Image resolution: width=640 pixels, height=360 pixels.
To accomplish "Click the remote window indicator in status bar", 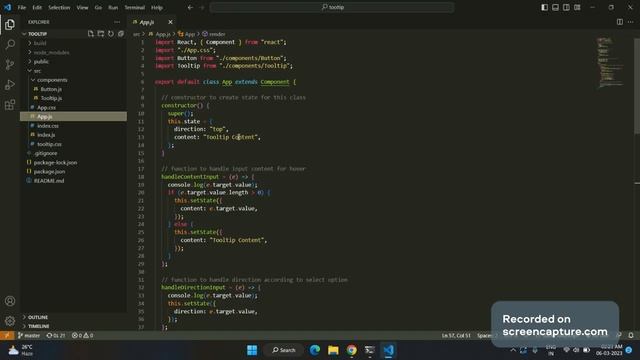I will point(7,336).
